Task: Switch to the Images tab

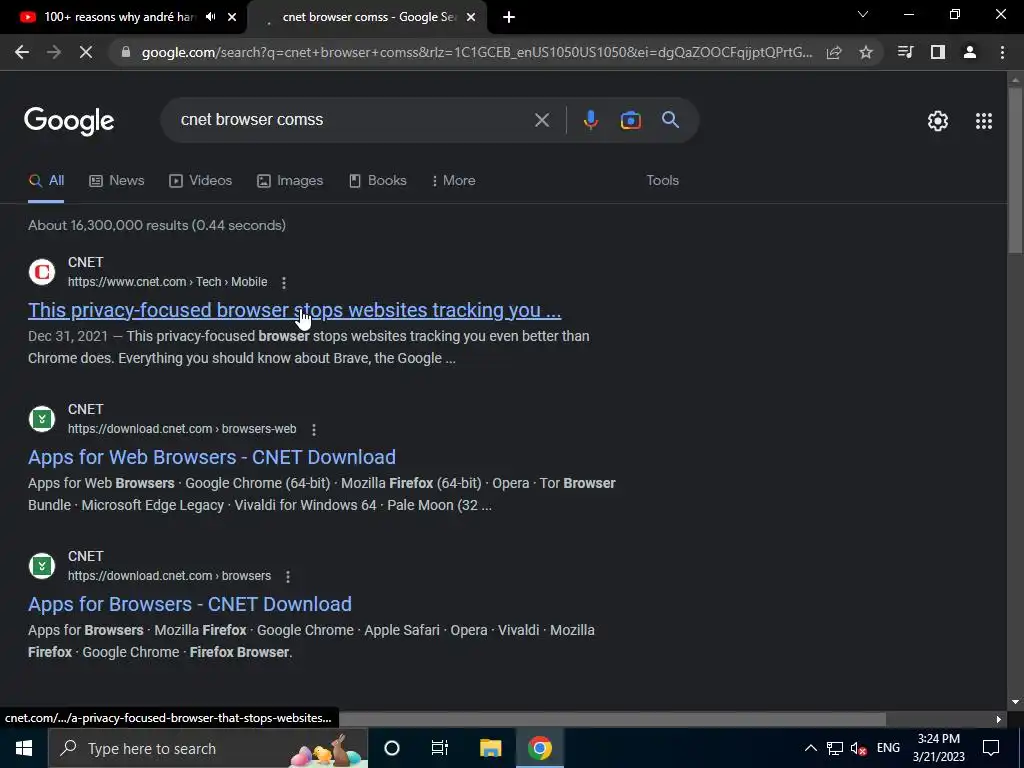Action: coord(290,181)
